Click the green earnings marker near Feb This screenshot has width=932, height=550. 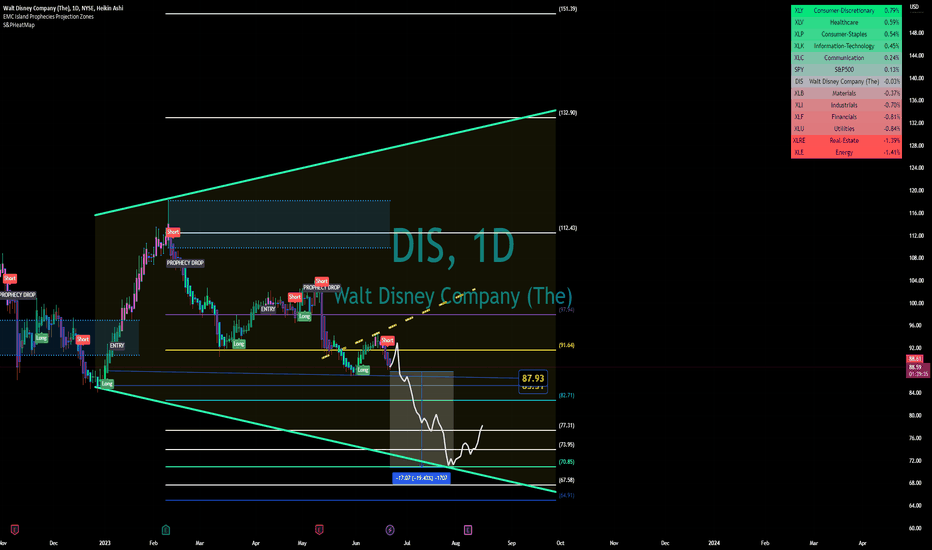point(166,529)
